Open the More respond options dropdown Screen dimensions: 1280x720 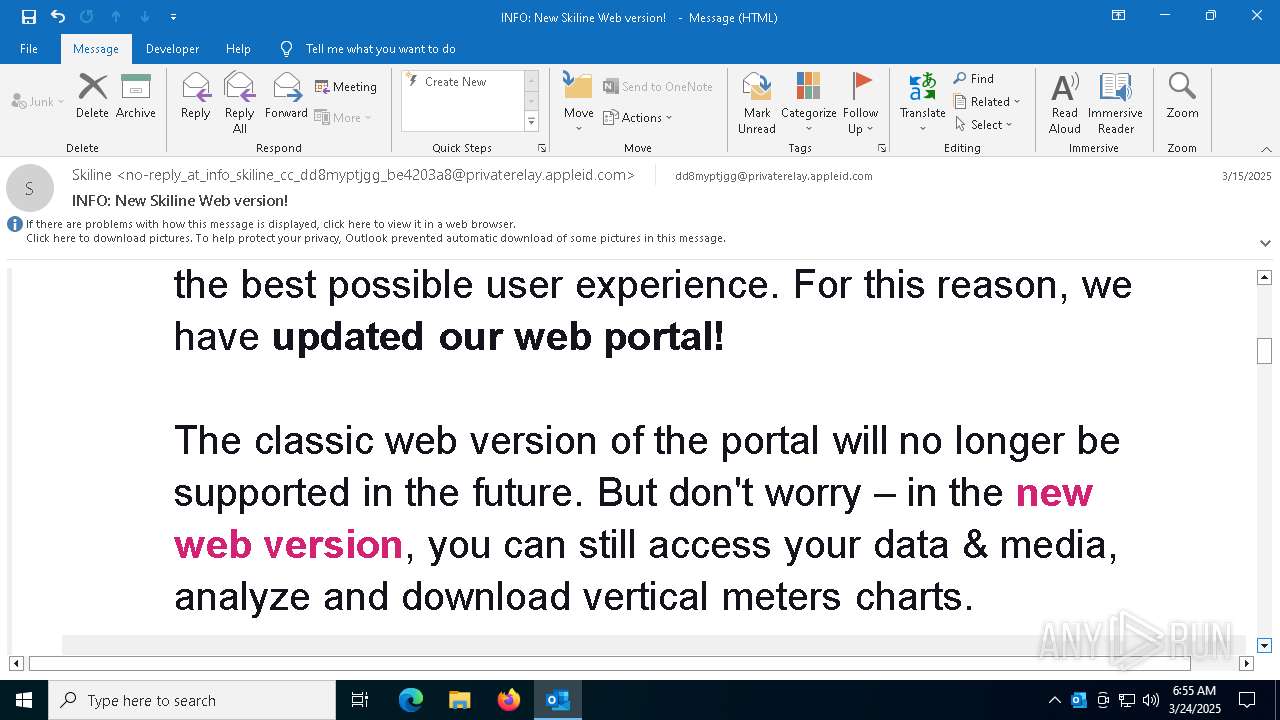343,117
